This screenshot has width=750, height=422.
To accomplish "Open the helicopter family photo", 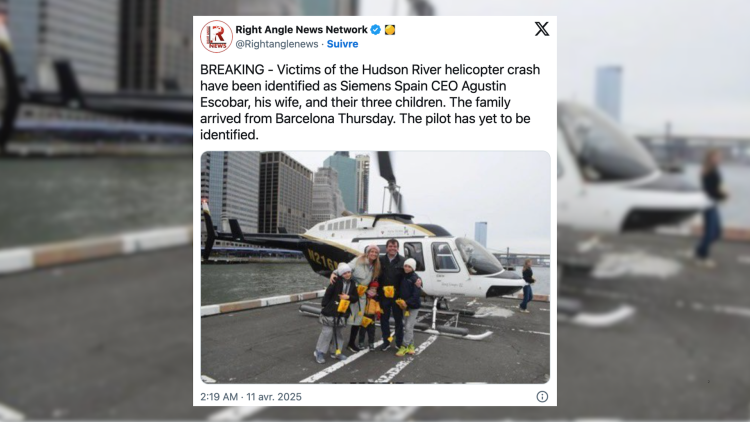I will [x=375, y=267].
